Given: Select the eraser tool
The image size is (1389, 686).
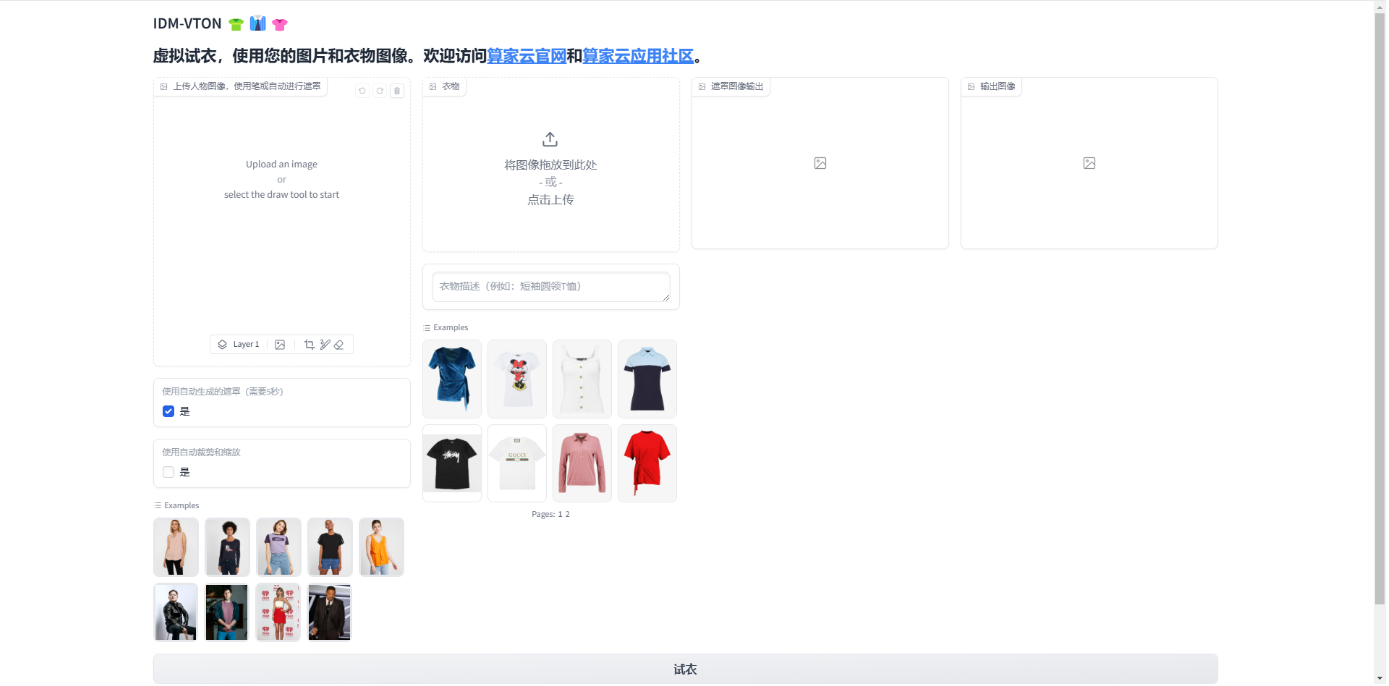Looking at the screenshot, I should (x=339, y=344).
